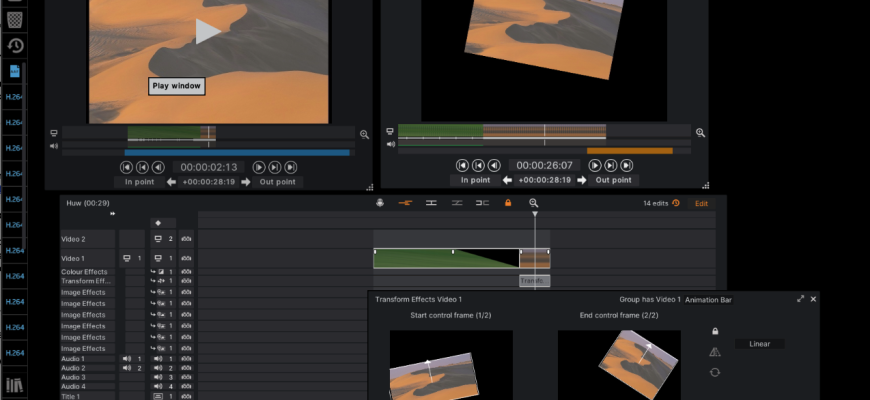Jump to end in record viewer
The width and height of the screenshot is (870, 400).
(626, 165)
